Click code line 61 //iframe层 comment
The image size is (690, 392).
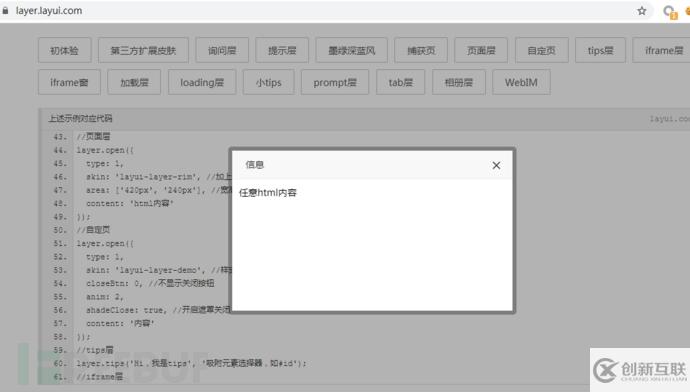(99, 377)
